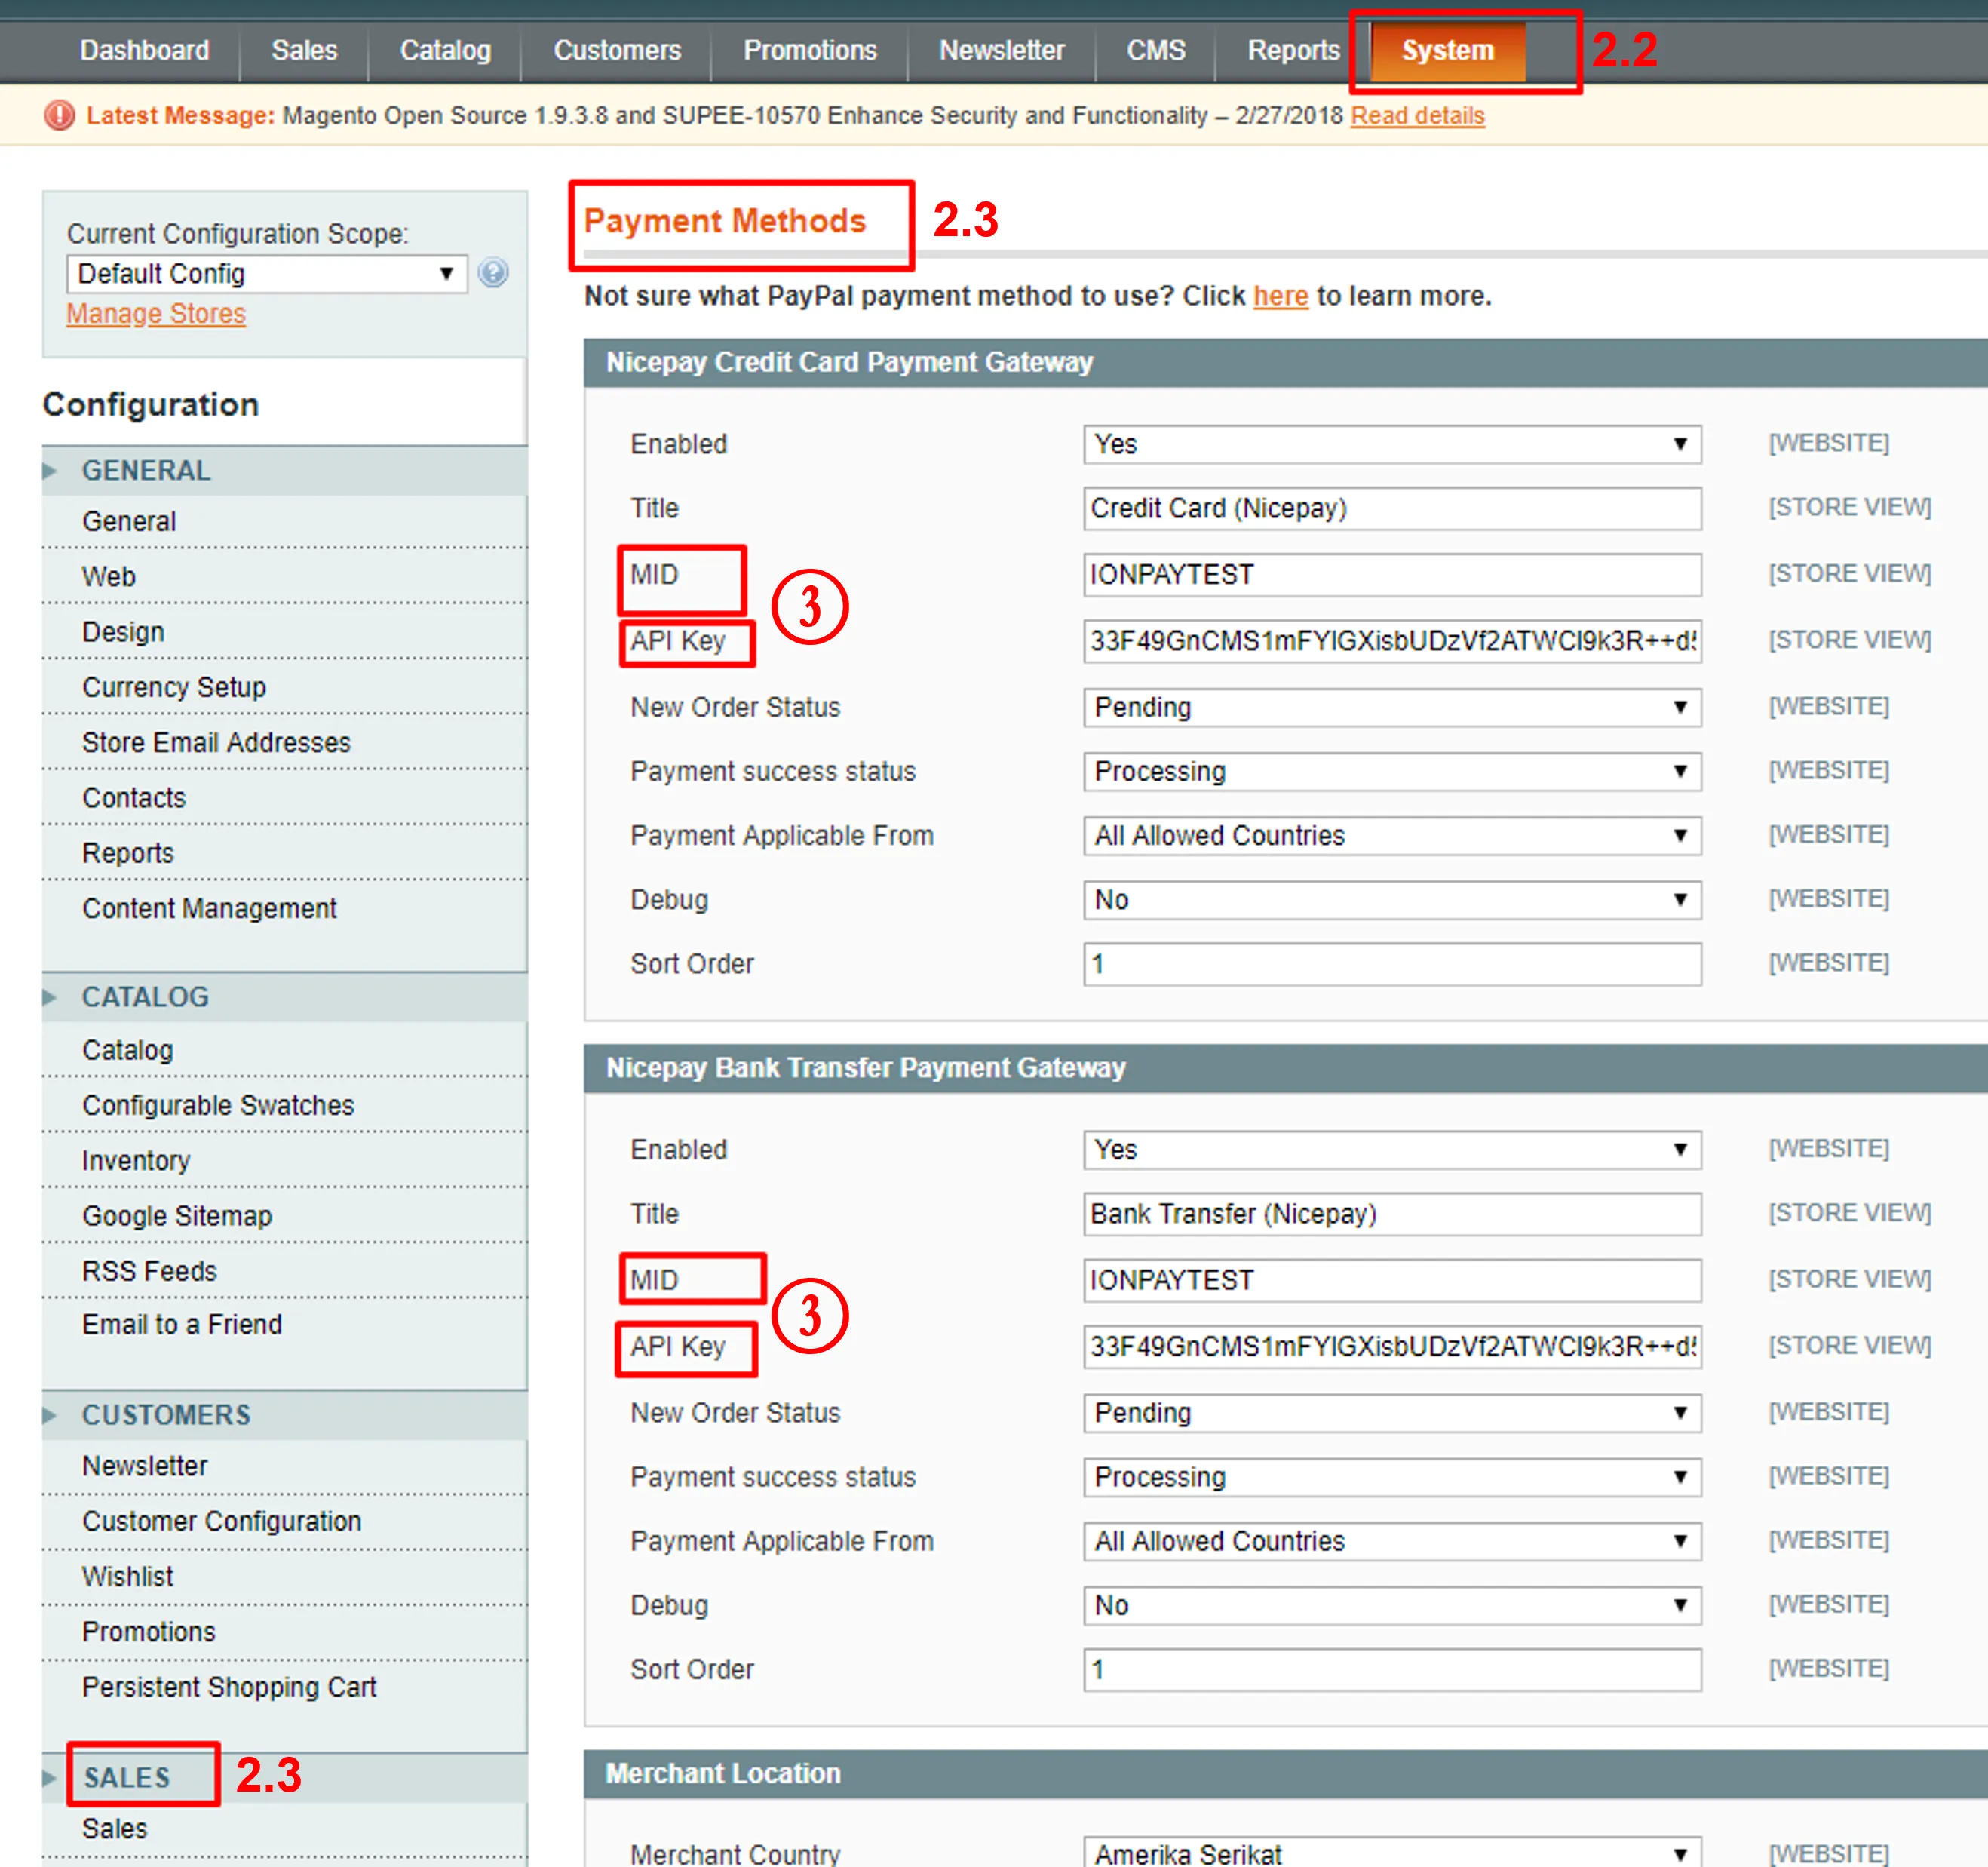This screenshot has width=1988, height=1867.
Task: Open Catalog item under CATALOG sidebar
Action: coord(284,1050)
